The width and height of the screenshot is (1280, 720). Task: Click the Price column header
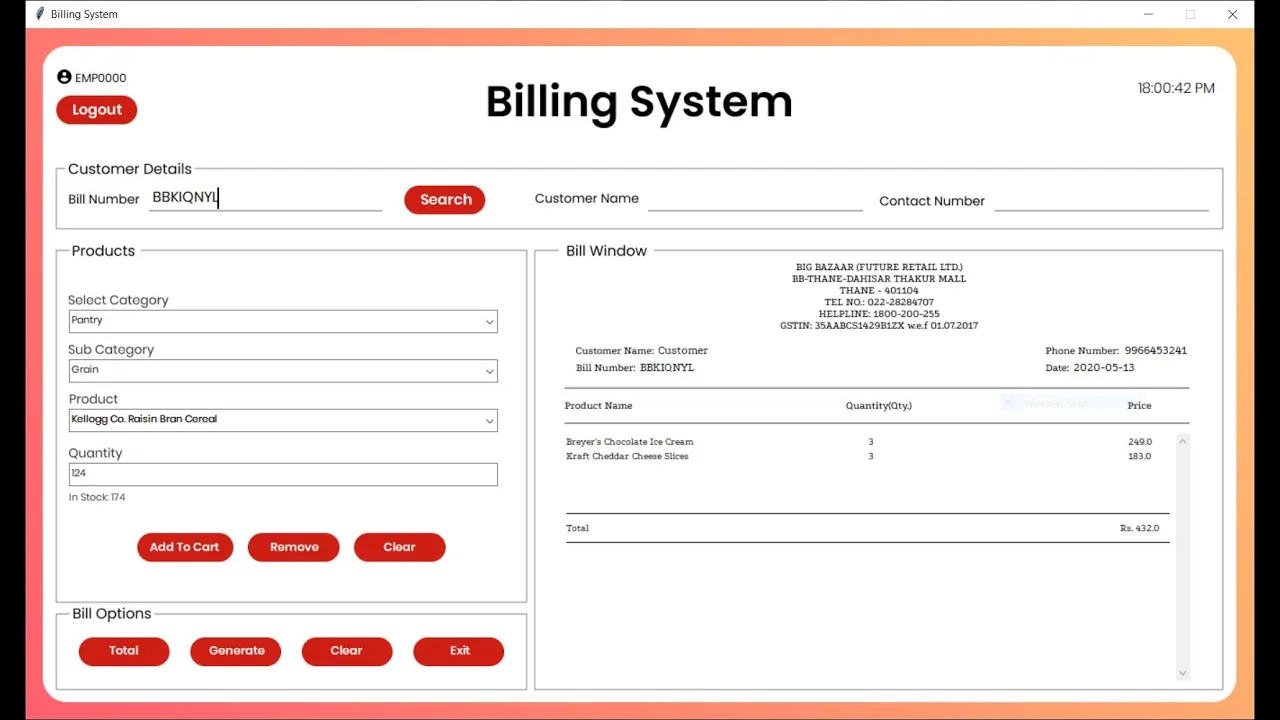pos(1139,406)
